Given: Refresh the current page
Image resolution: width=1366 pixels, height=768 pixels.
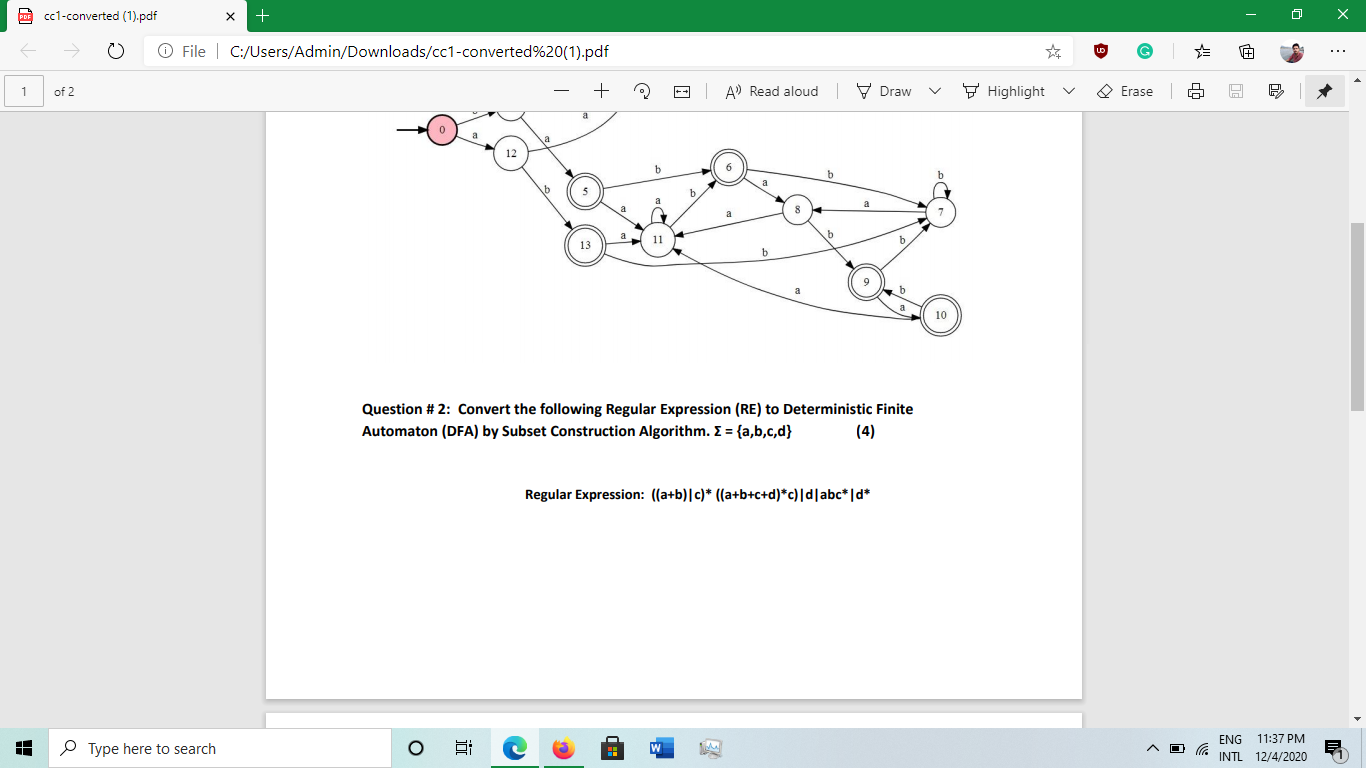Looking at the screenshot, I should point(114,49).
